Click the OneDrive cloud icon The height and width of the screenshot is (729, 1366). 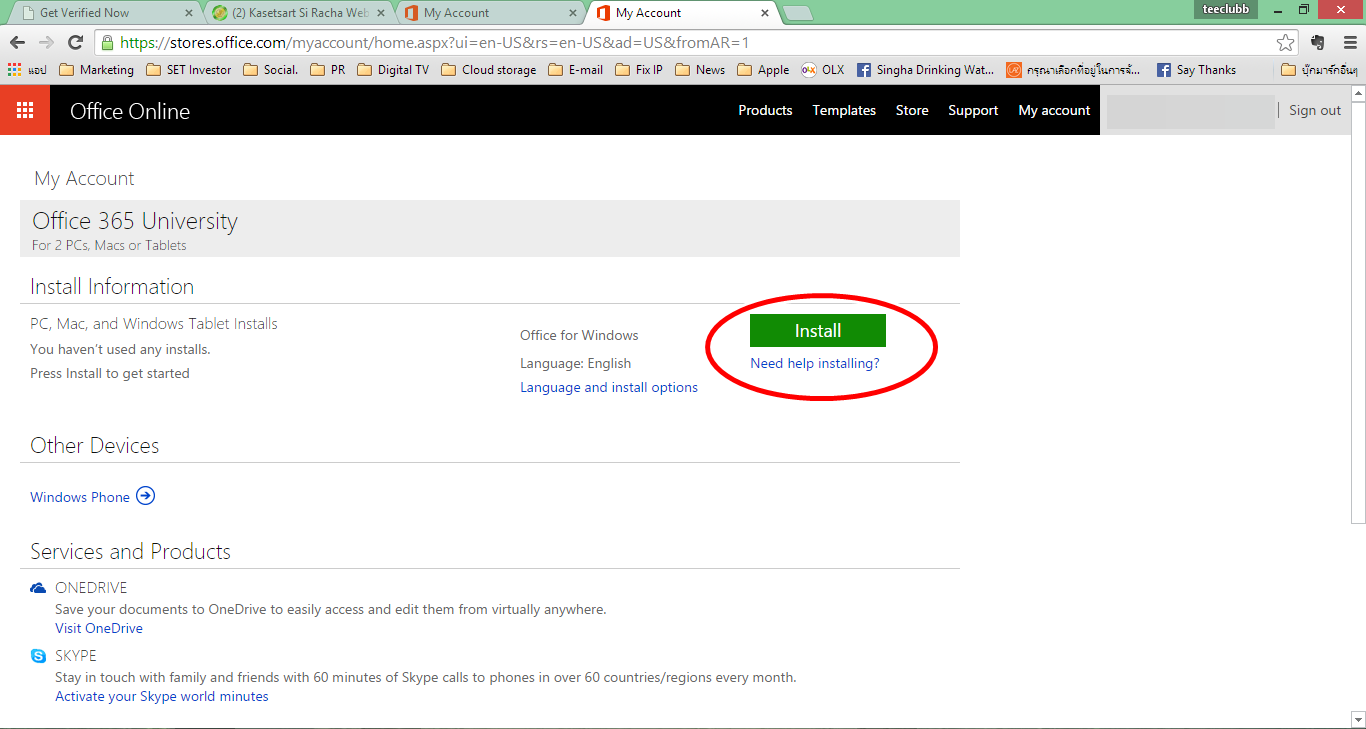pyautogui.click(x=38, y=588)
